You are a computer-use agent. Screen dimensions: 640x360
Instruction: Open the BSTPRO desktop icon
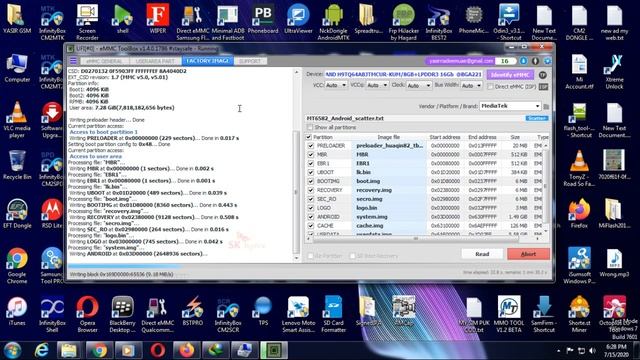(x=193, y=311)
